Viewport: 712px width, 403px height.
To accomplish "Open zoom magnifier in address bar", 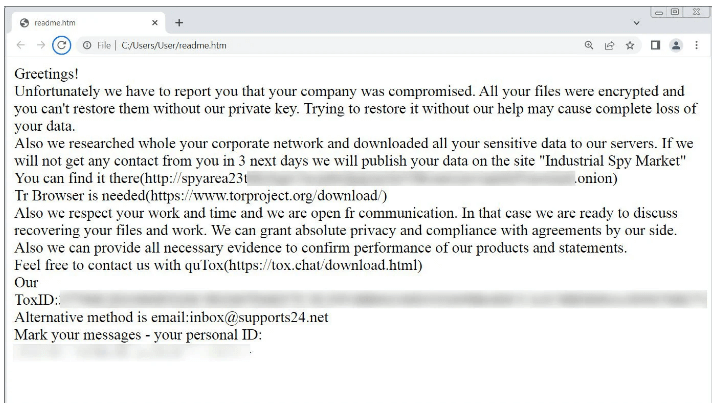I will [x=589, y=45].
